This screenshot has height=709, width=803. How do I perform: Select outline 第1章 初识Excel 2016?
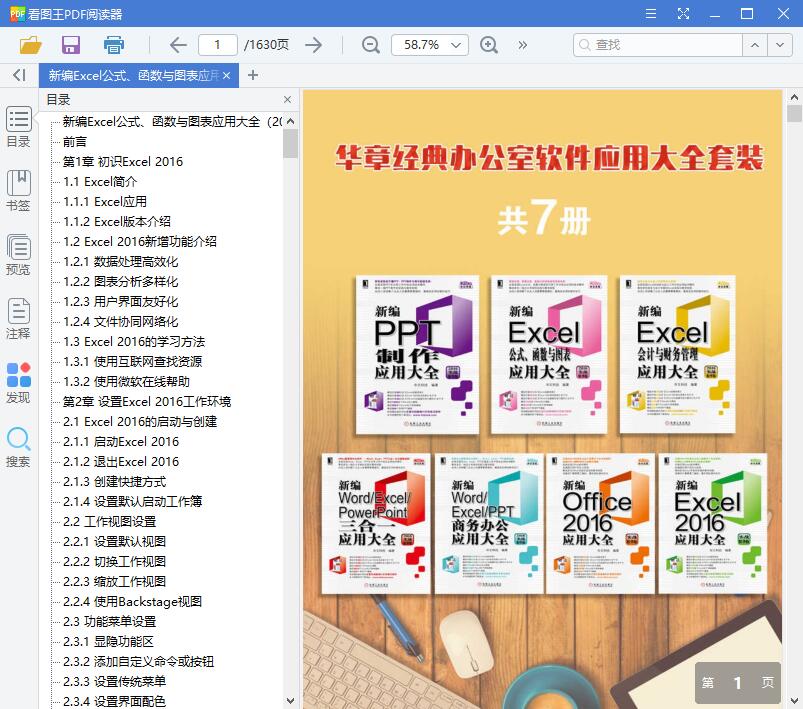pos(122,161)
